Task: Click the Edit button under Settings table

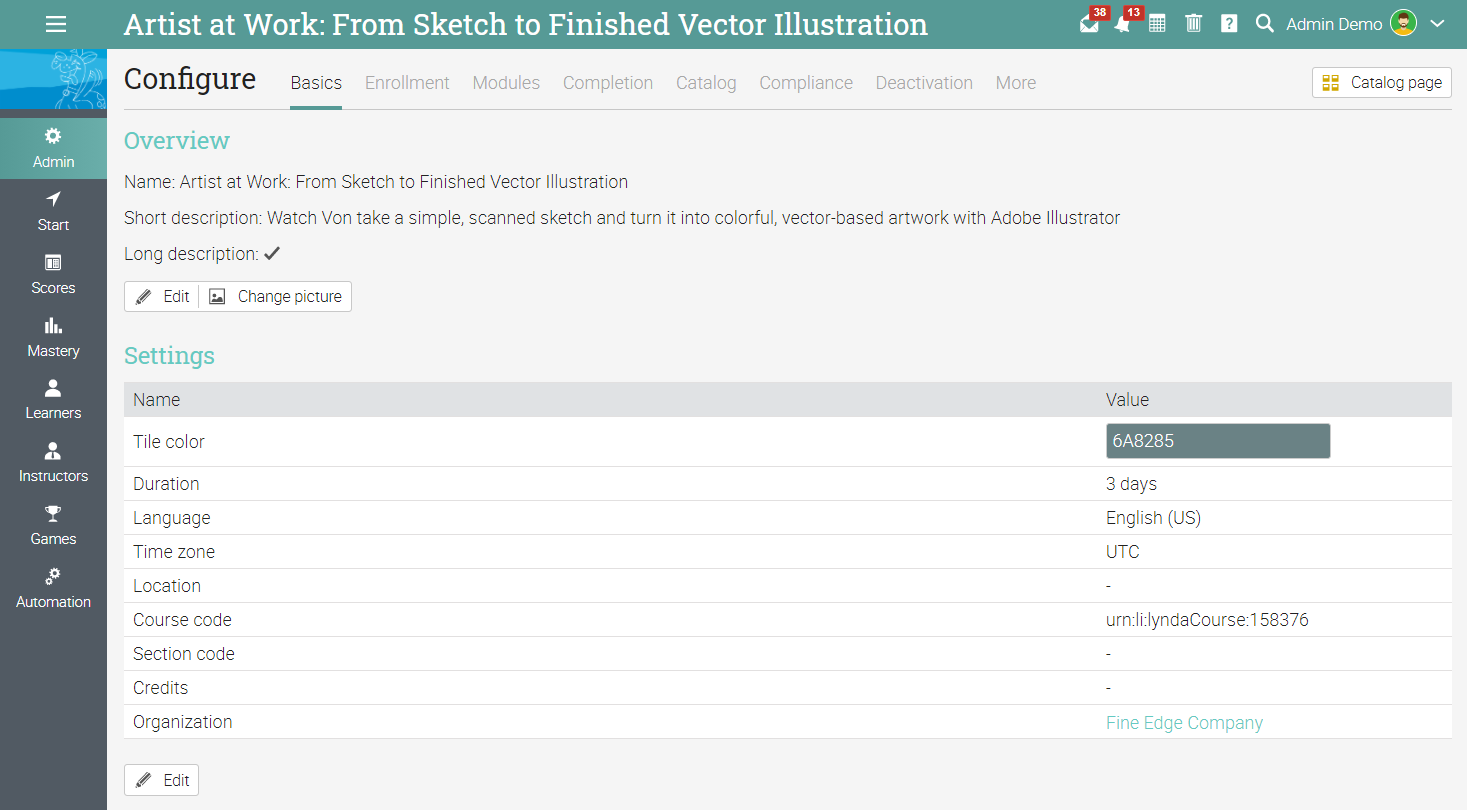Action: coord(161,780)
